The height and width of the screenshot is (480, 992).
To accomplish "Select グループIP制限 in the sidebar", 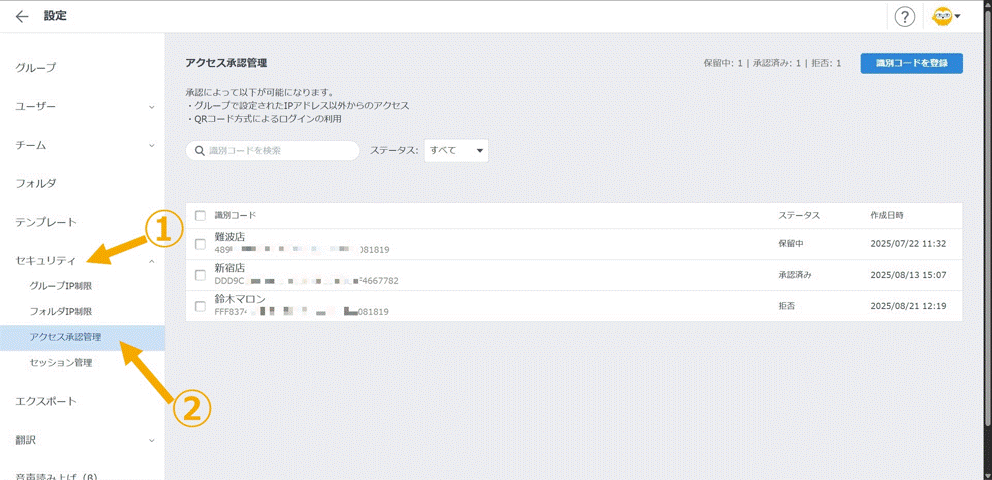I will pyautogui.click(x=61, y=286).
